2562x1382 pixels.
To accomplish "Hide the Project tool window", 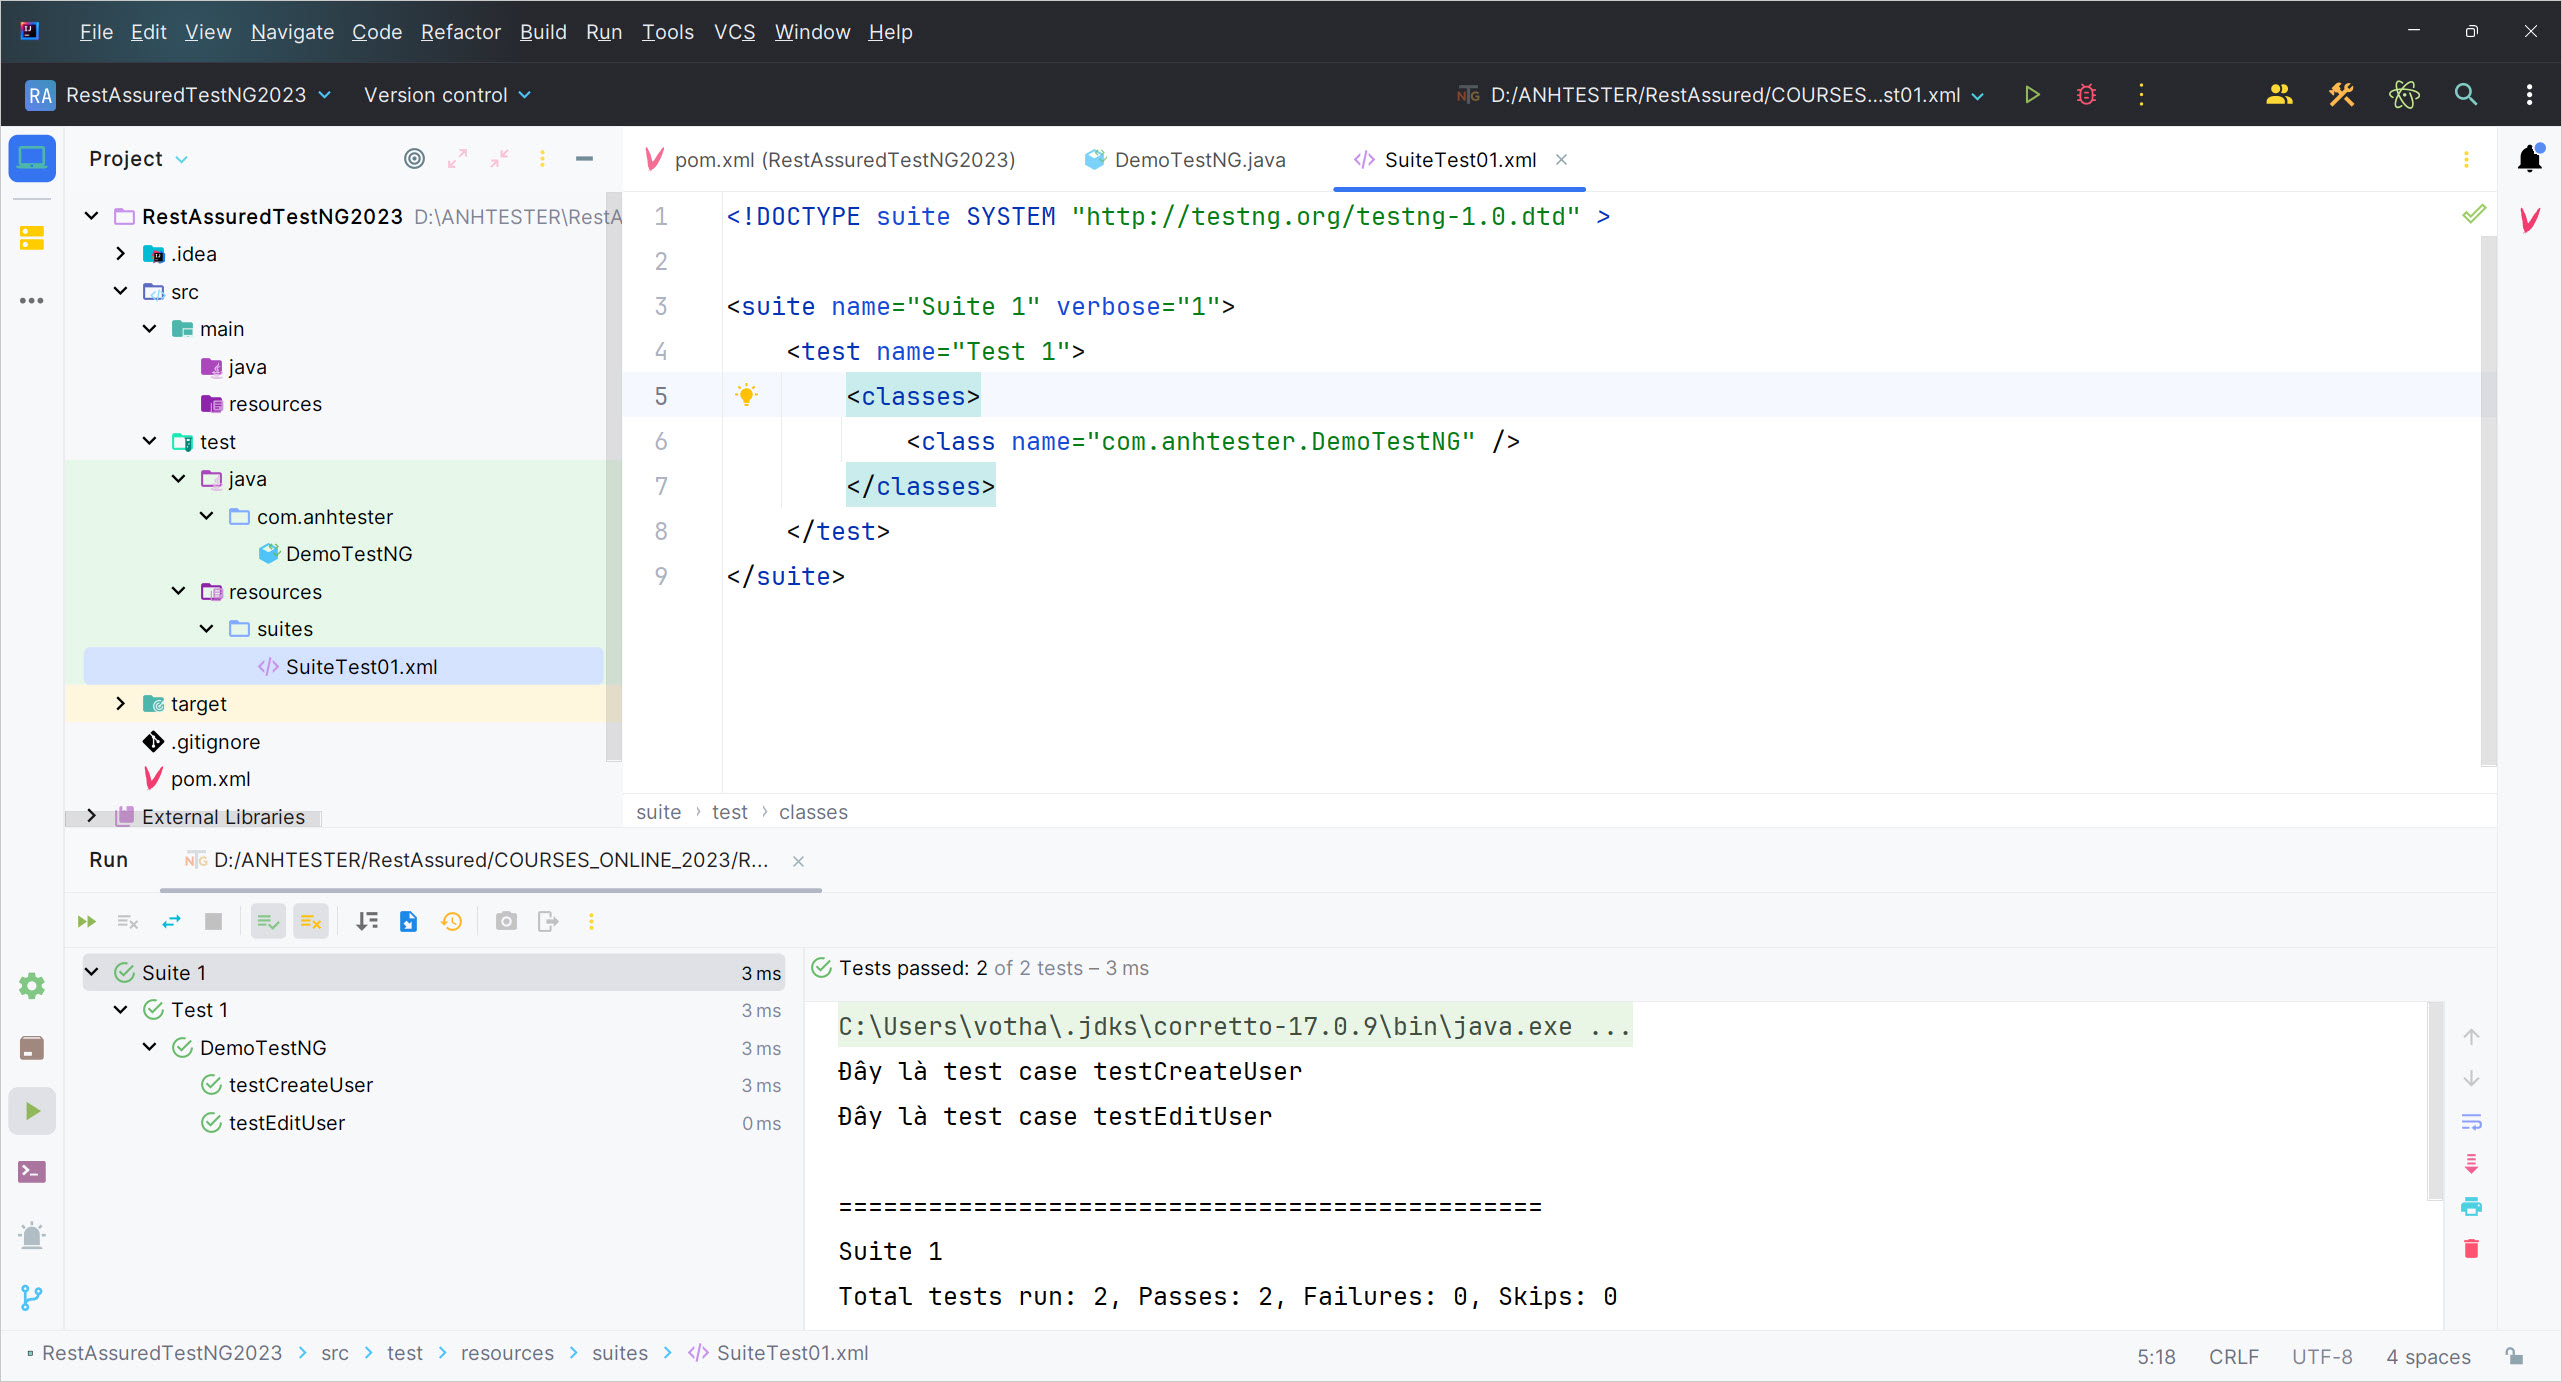I will coord(585,159).
